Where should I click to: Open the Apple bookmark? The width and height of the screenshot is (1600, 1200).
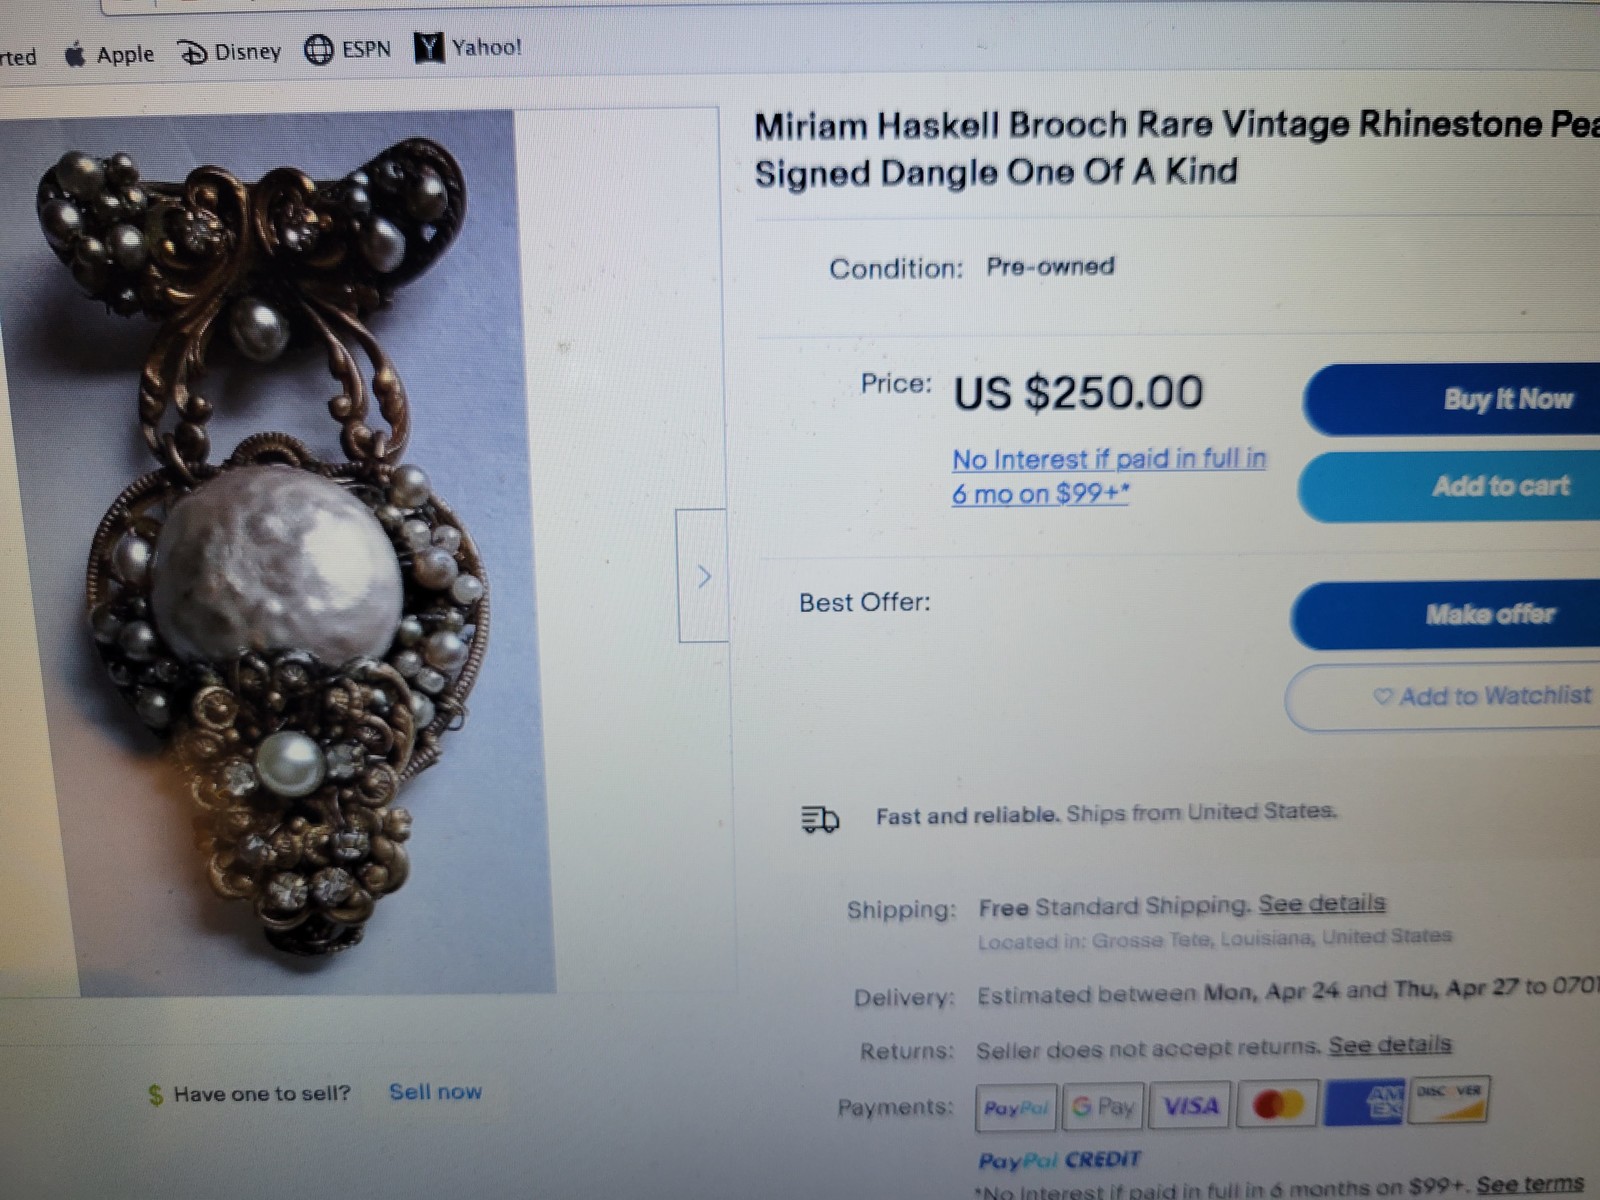point(109,54)
